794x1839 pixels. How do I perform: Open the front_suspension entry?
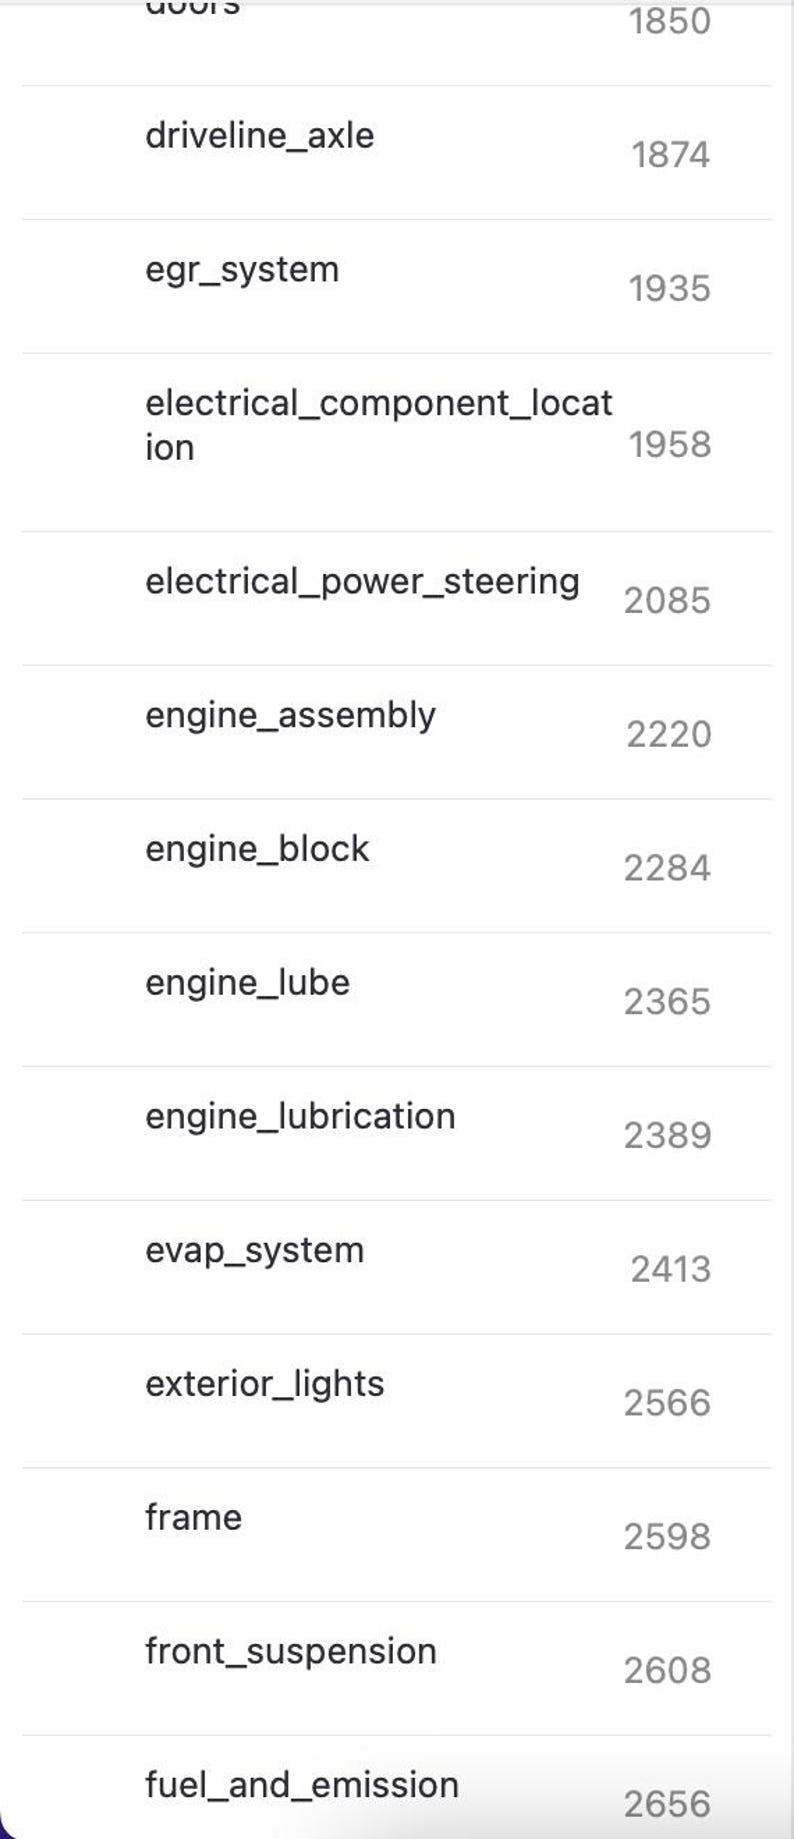290,1652
